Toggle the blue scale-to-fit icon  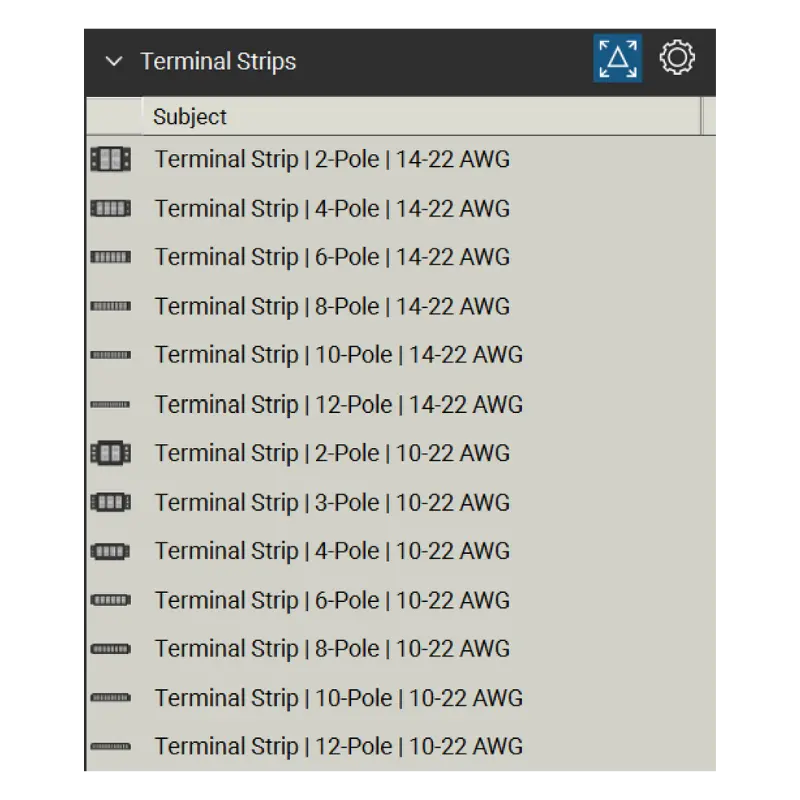(x=617, y=58)
